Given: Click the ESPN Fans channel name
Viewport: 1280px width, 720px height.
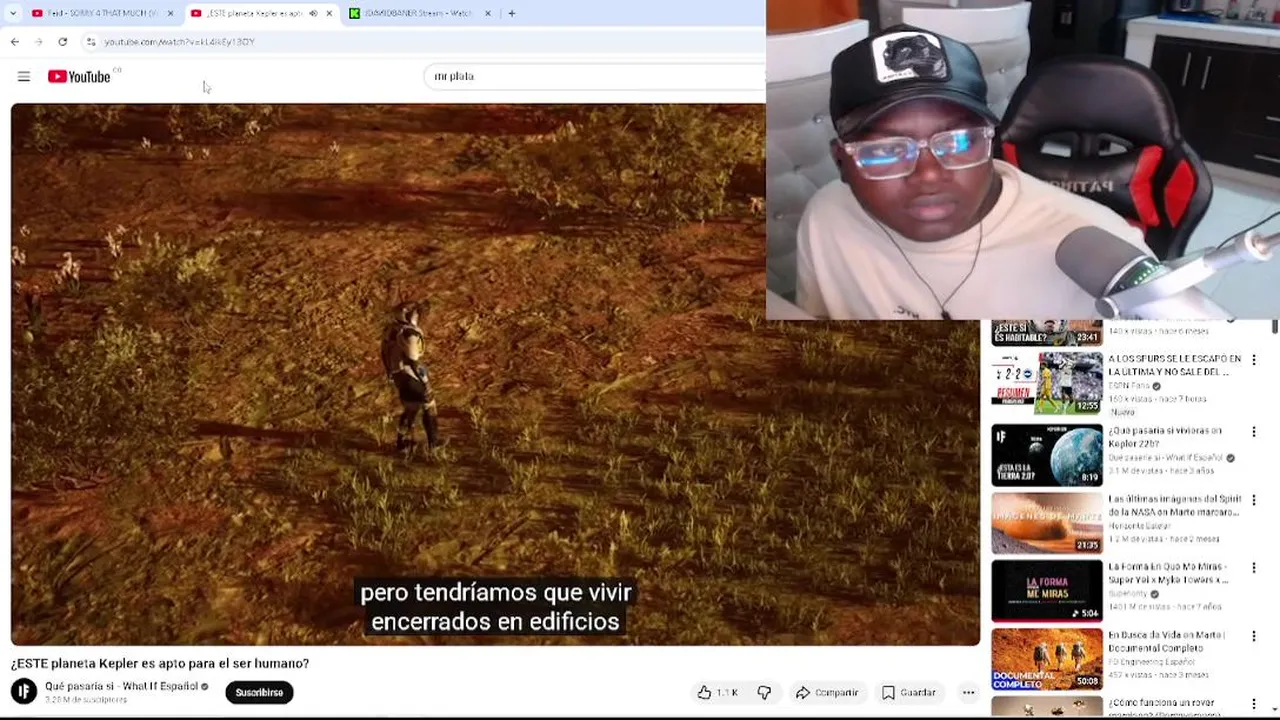Looking at the screenshot, I should 1129,385.
